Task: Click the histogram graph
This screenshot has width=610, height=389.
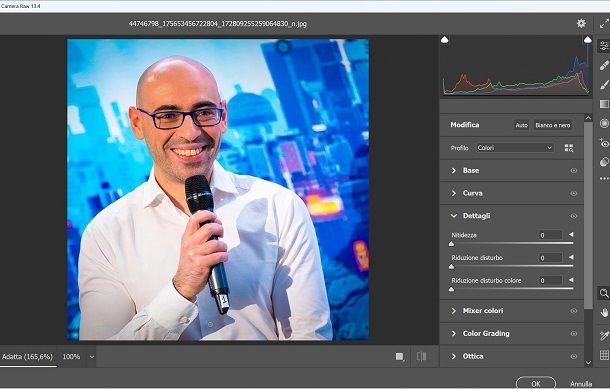Action: [x=516, y=68]
